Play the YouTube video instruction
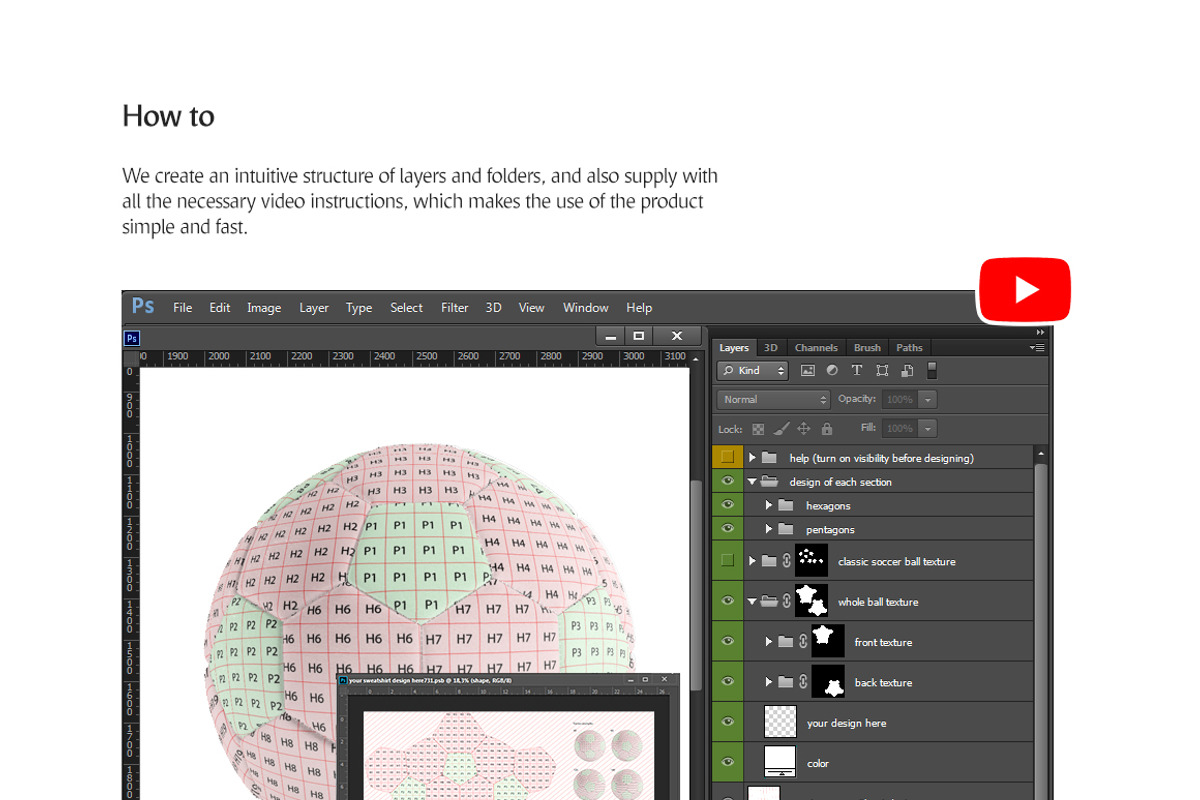This screenshot has width=1200, height=800. point(1024,290)
